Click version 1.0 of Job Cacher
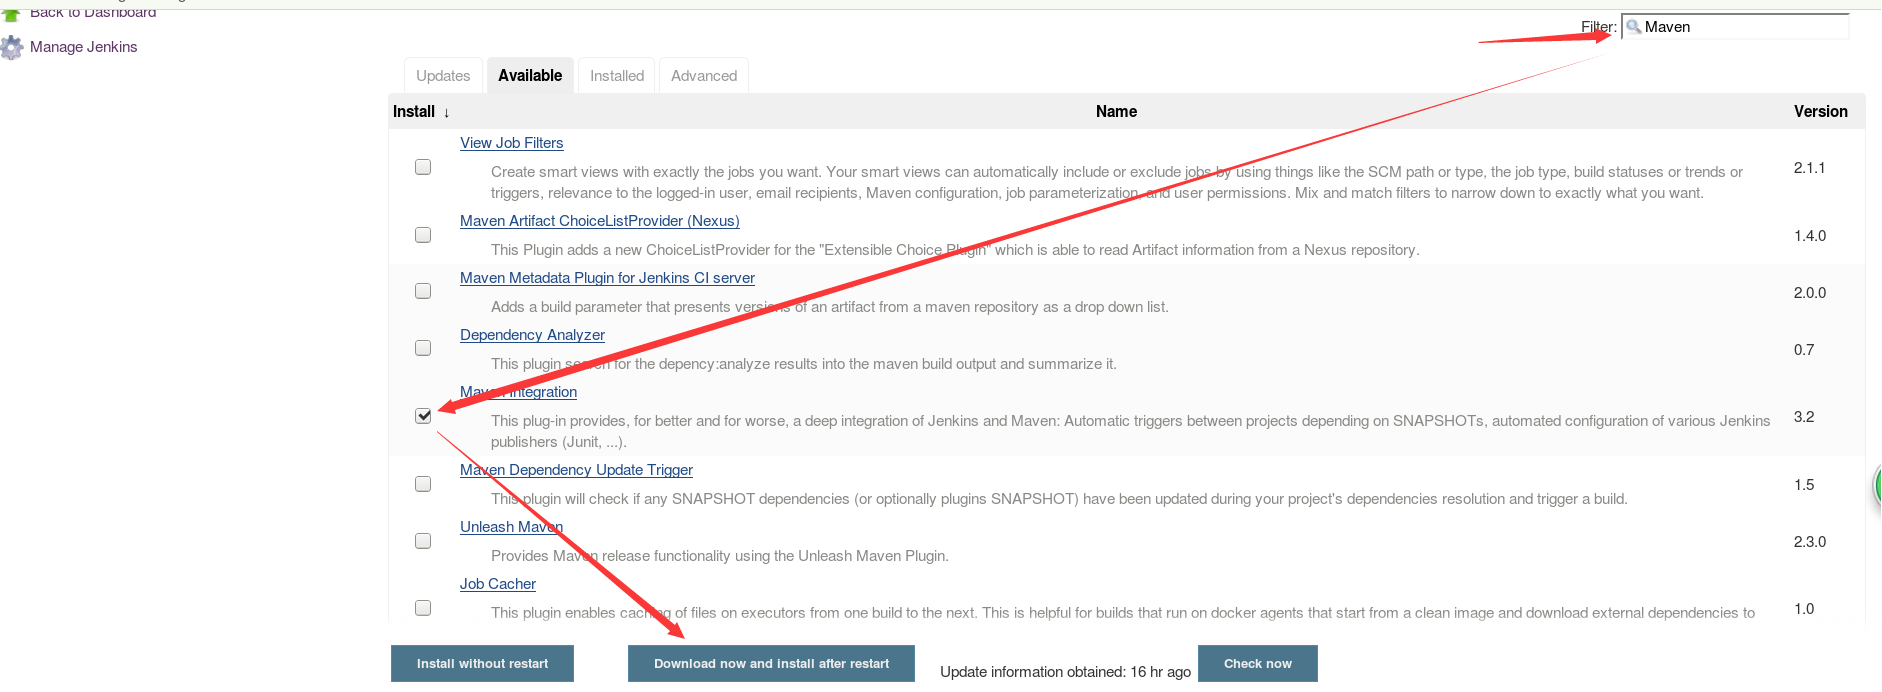This screenshot has height=692, width=1882. (1804, 609)
